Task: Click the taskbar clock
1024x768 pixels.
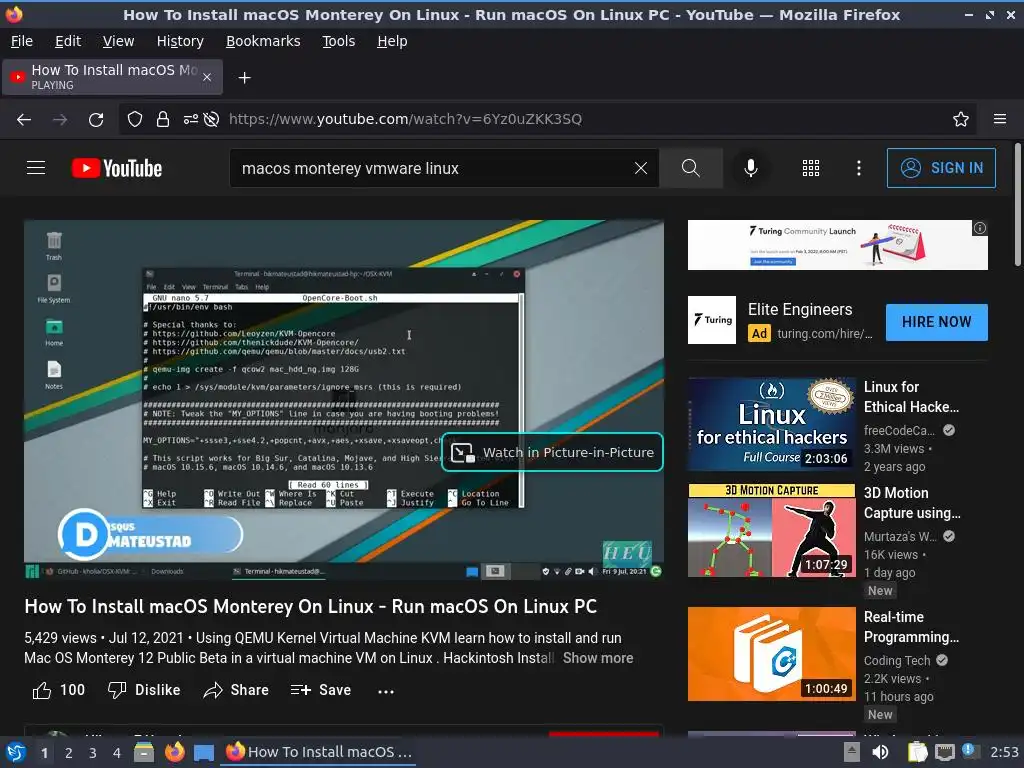Action: pos(1004,752)
